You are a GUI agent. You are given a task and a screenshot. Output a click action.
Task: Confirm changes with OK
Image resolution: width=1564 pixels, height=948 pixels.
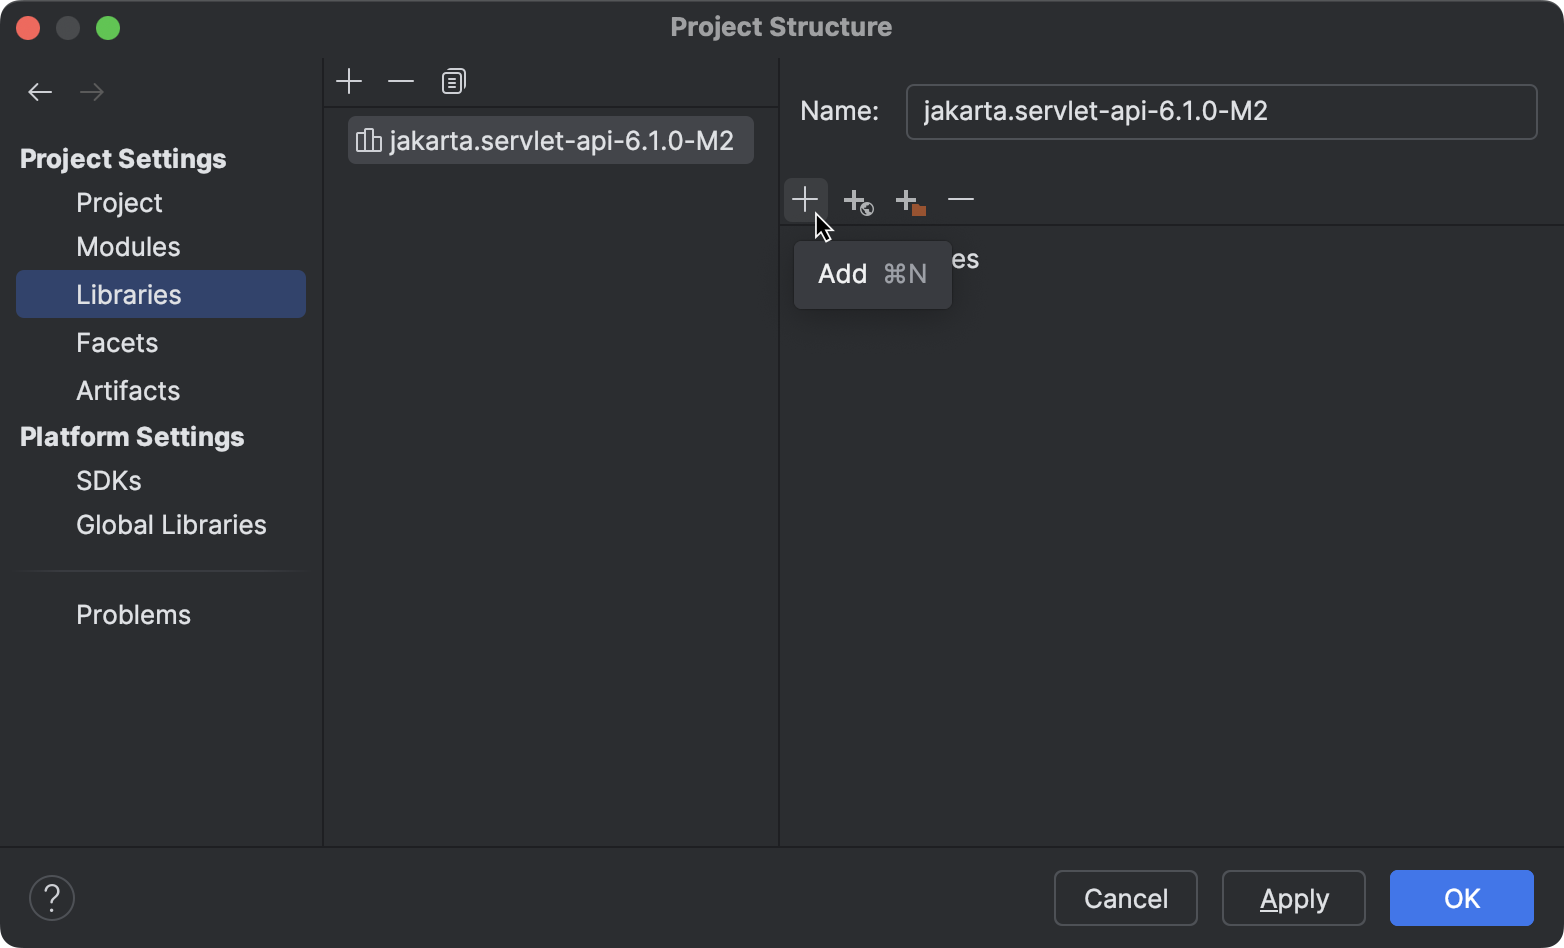(1460, 898)
